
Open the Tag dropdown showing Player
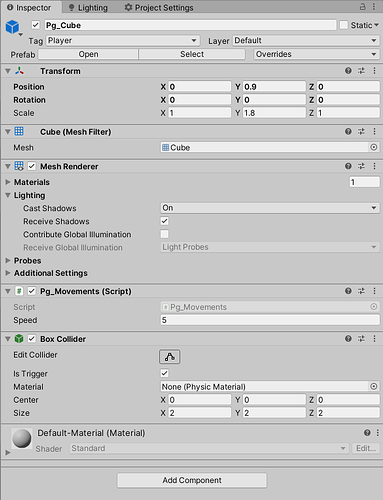click(123, 41)
